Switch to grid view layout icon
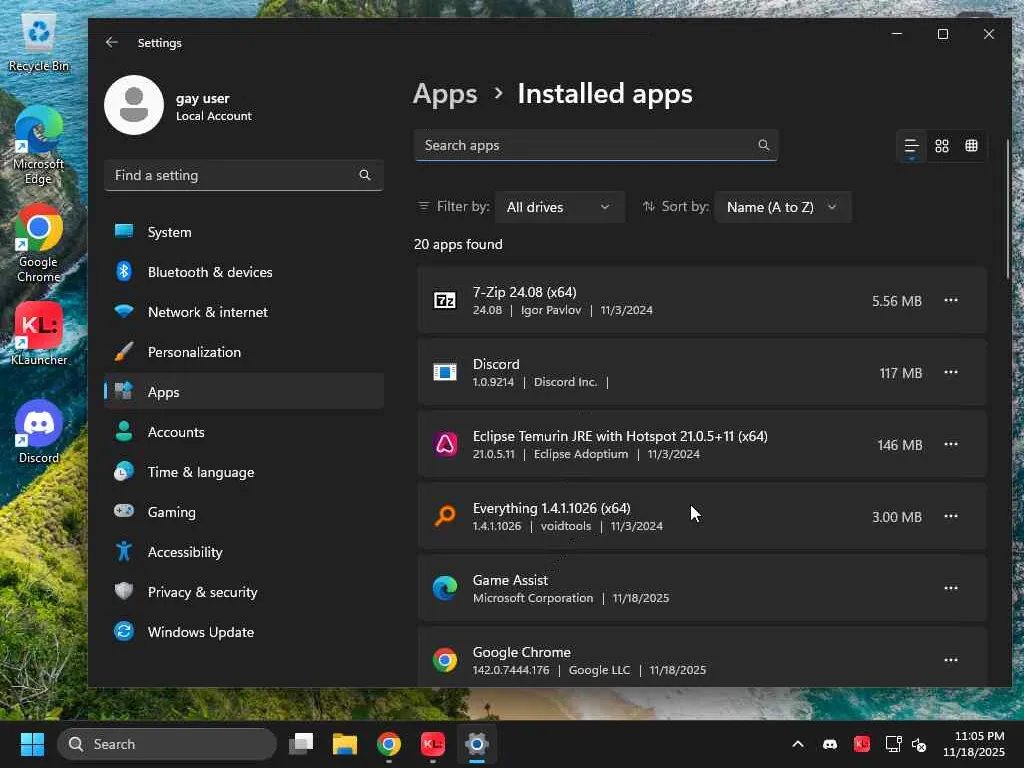Image resolution: width=1024 pixels, height=768 pixels. [x=941, y=146]
